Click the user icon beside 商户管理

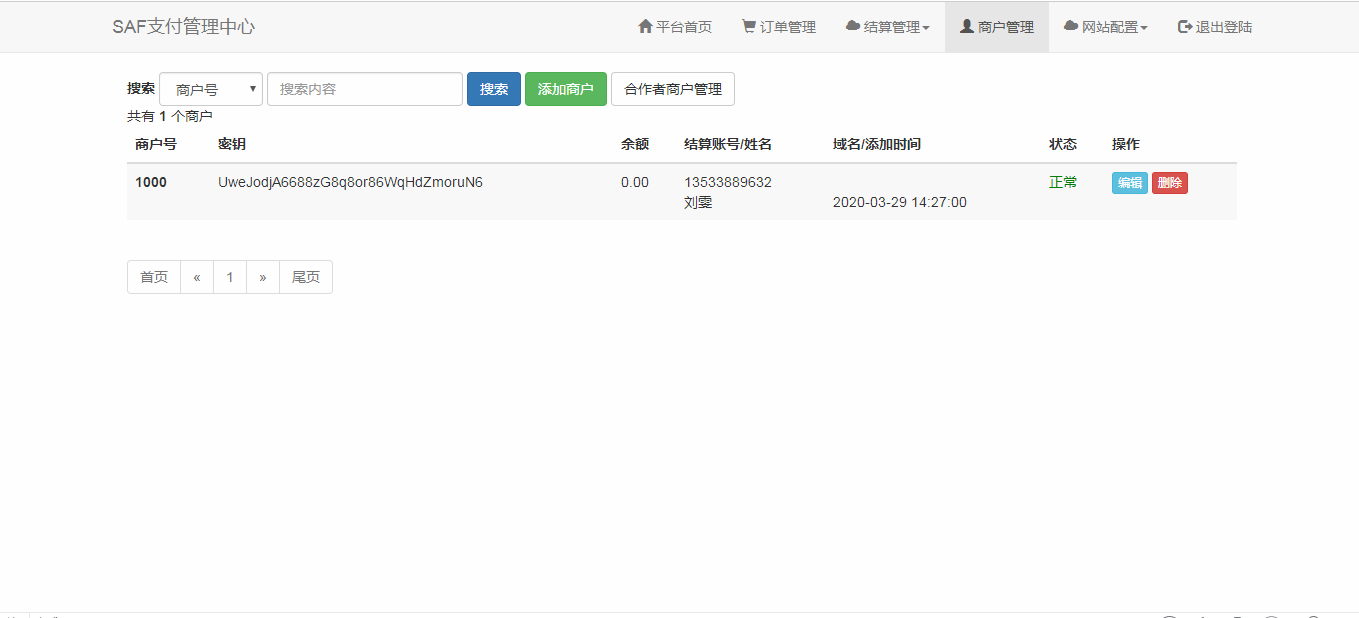[967, 27]
